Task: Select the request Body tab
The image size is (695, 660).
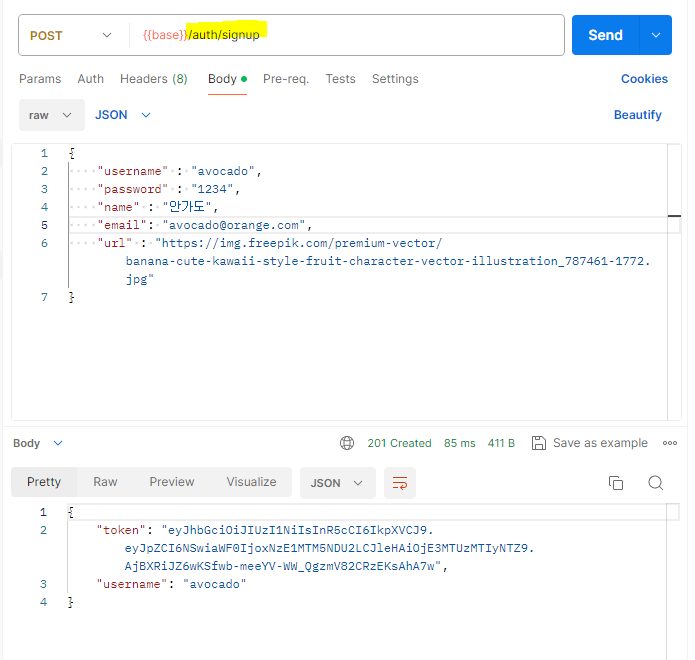Action: (227, 79)
